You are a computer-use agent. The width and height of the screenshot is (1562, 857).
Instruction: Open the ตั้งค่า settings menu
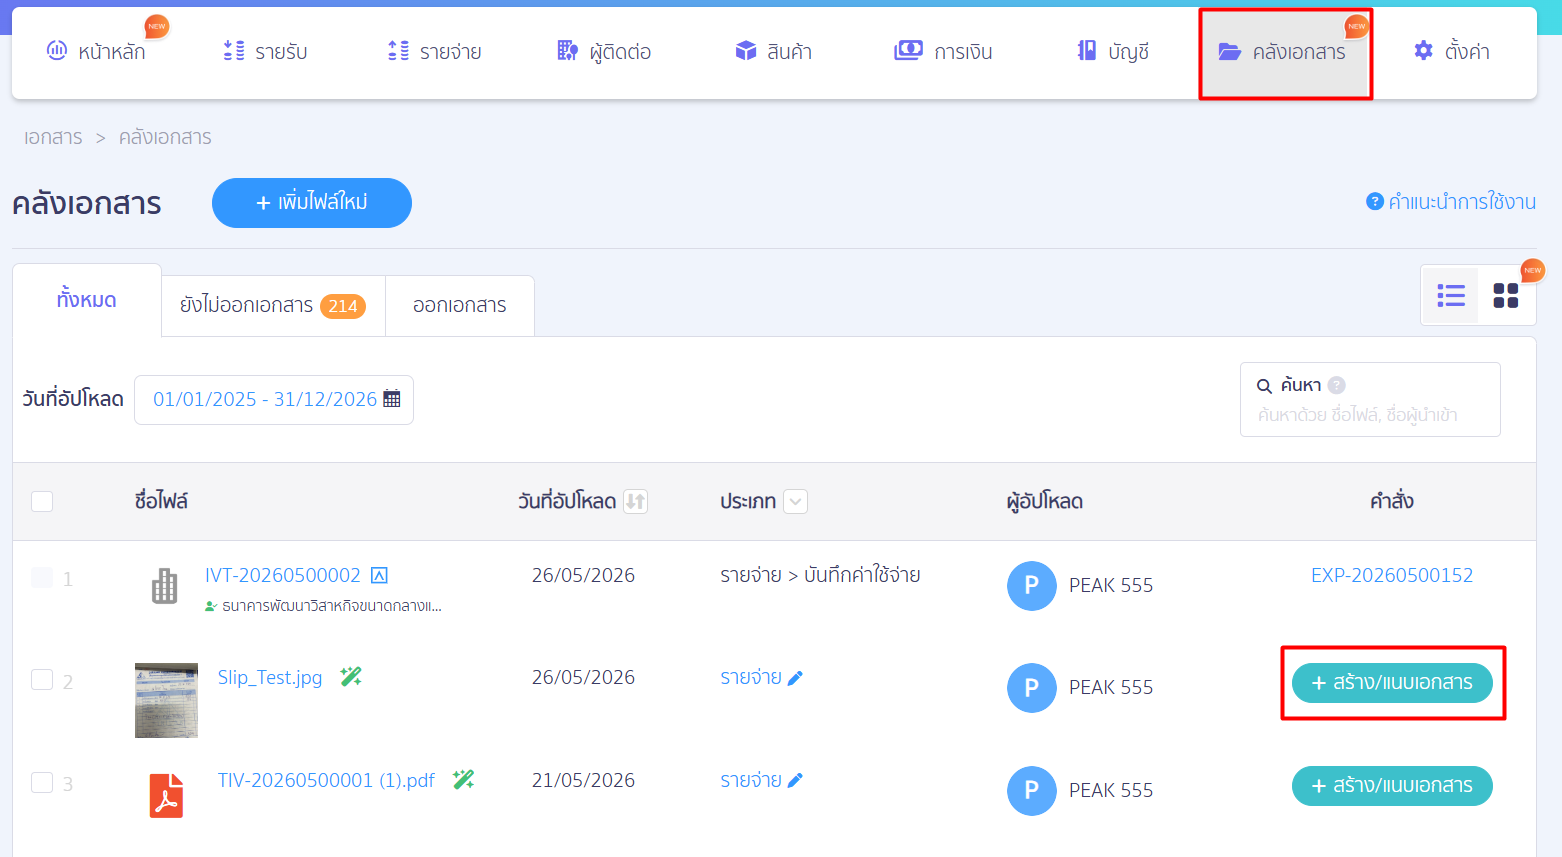tap(1452, 51)
